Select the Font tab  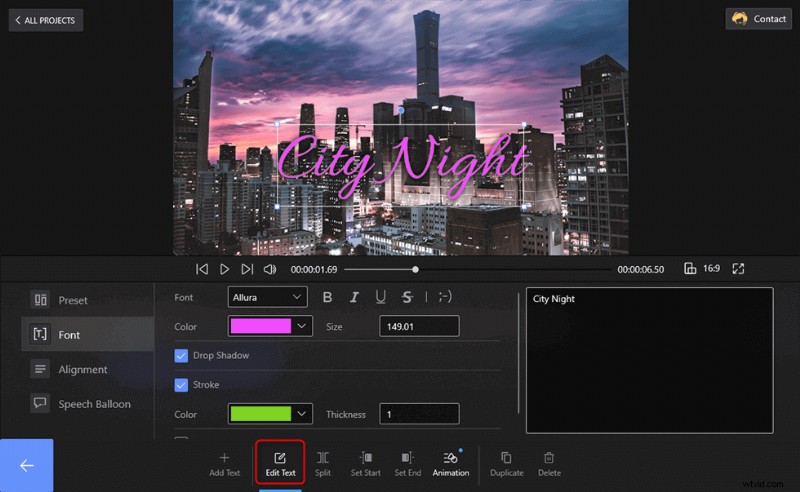click(87, 334)
